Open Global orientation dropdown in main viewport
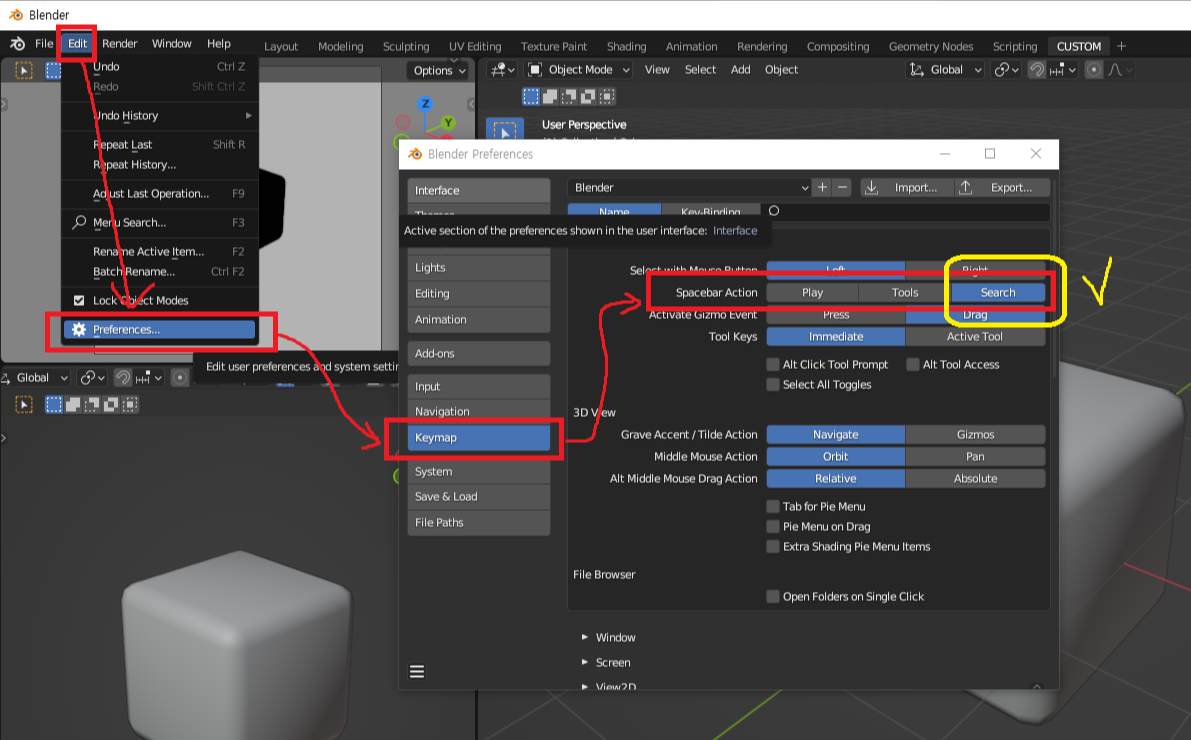 (946, 70)
